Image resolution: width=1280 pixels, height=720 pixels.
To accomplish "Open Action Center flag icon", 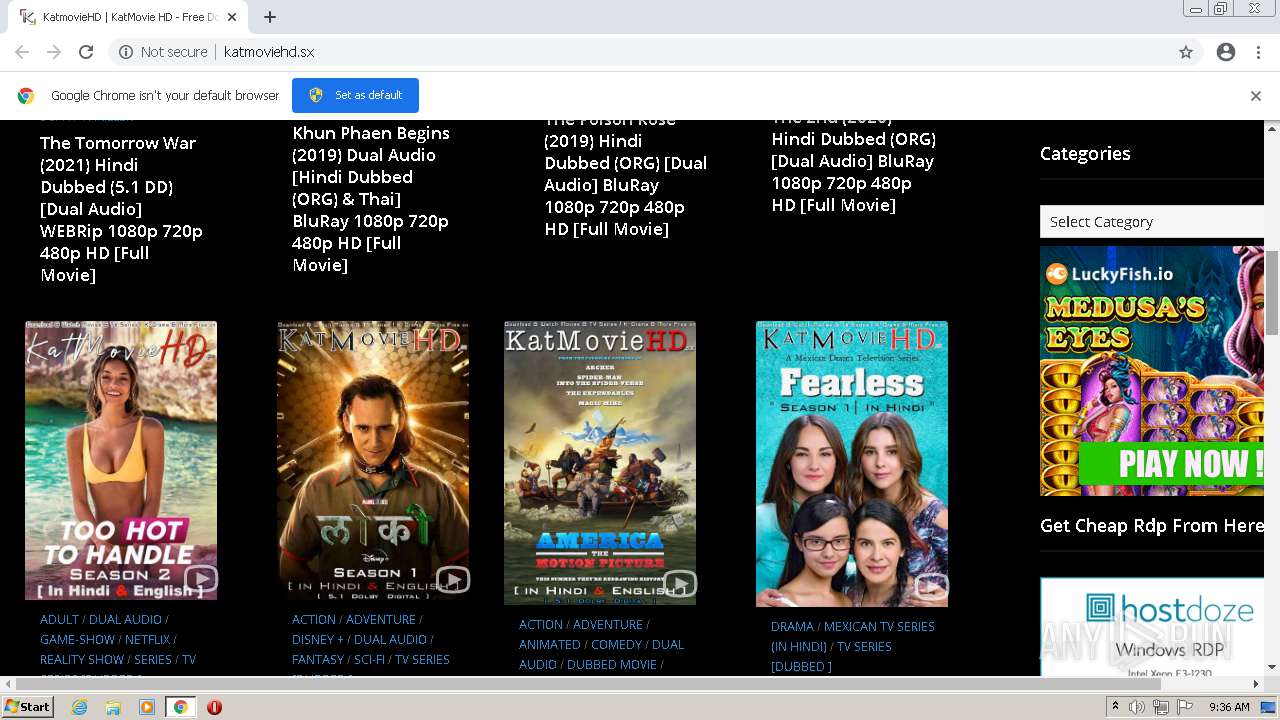I will pos(1185,707).
